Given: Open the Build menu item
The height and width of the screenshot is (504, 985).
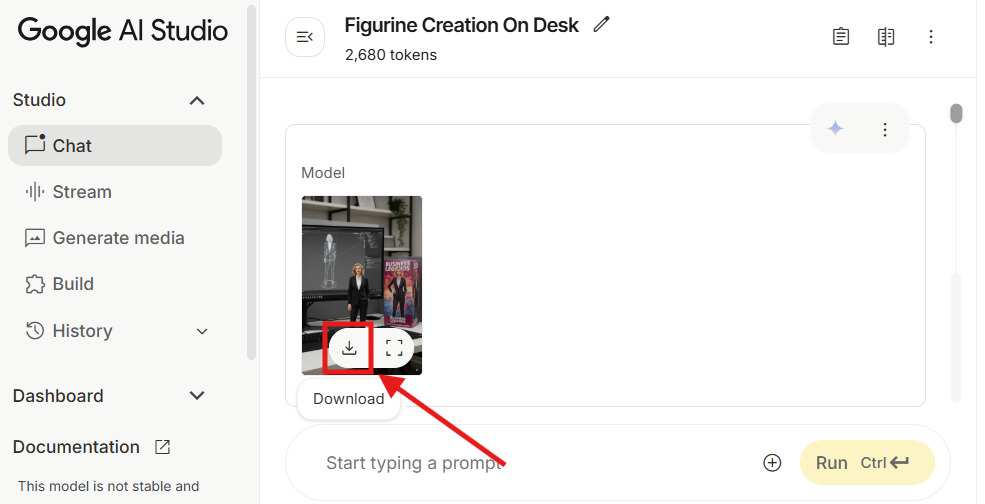Looking at the screenshot, I should click(x=73, y=284).
